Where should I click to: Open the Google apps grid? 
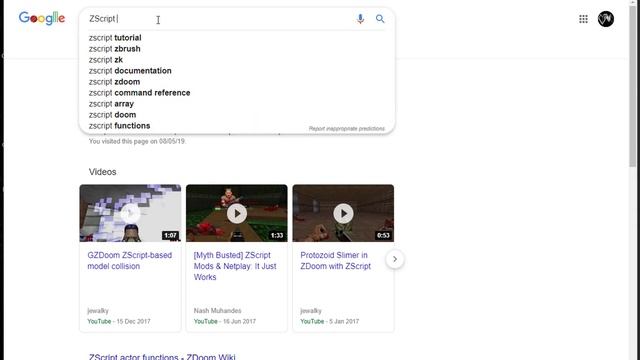(583, 19)
